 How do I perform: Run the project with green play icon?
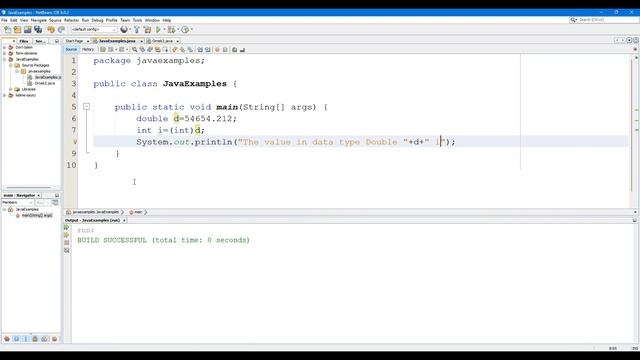159,29
